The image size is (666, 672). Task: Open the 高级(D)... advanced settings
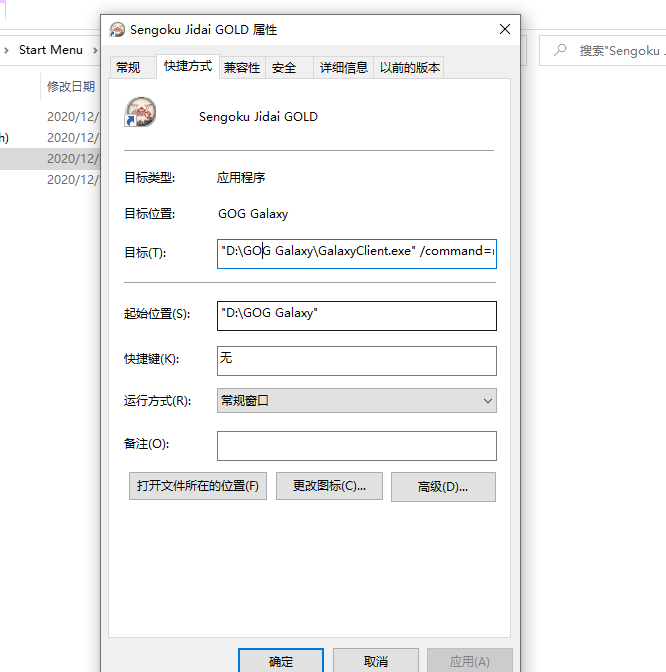[x=443, y=487]
